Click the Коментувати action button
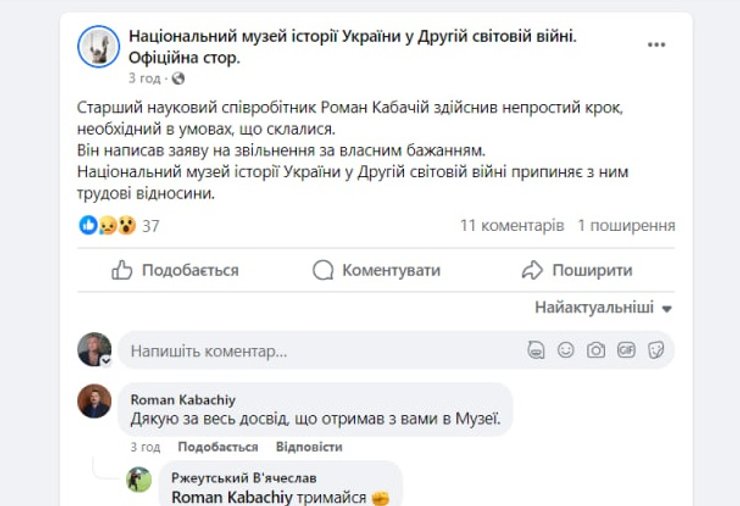Image resolution: width=740 pixels, height=506 pixels. [377, 270]
